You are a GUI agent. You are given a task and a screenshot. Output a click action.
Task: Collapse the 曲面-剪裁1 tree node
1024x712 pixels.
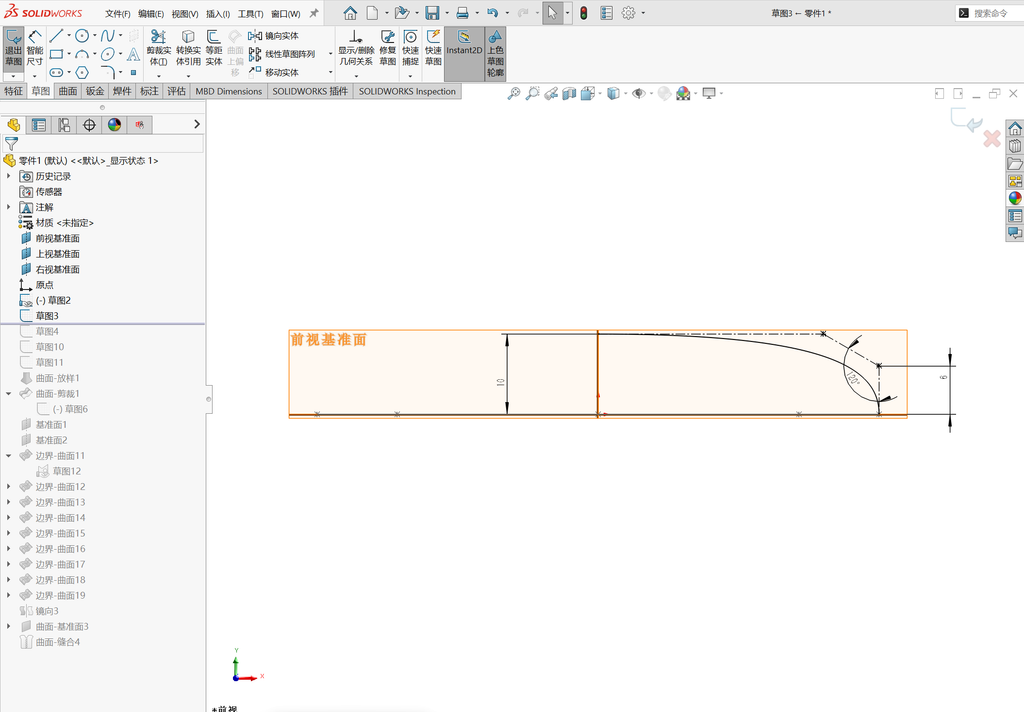(x=8, y=394)
